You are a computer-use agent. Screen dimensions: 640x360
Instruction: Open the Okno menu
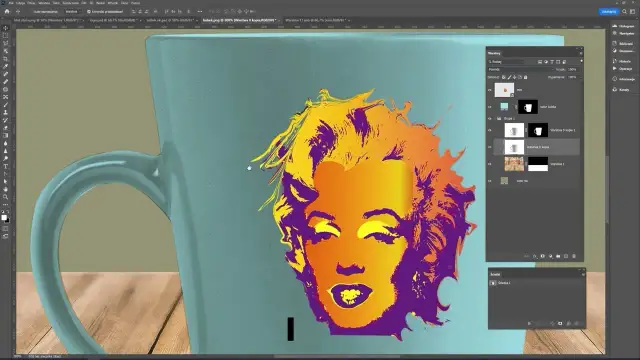(124, 3)
